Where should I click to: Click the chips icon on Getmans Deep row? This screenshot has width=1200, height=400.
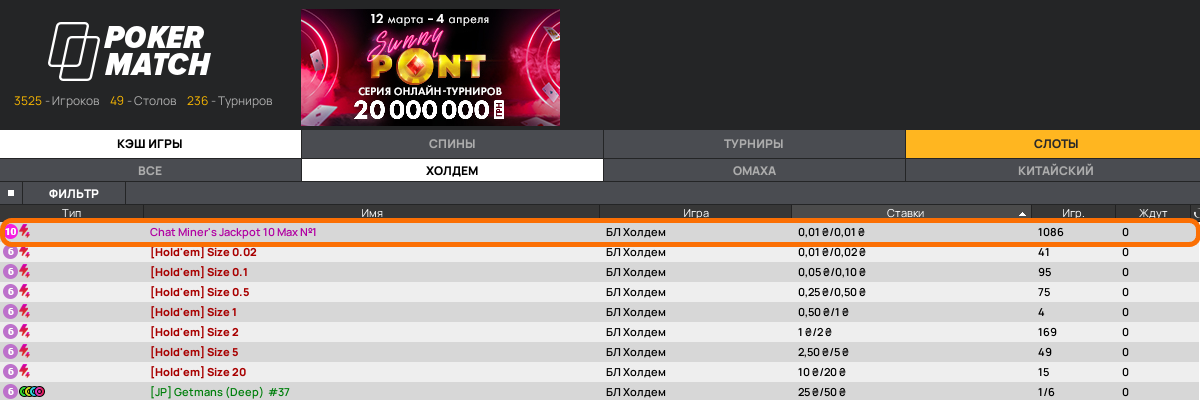33,392
